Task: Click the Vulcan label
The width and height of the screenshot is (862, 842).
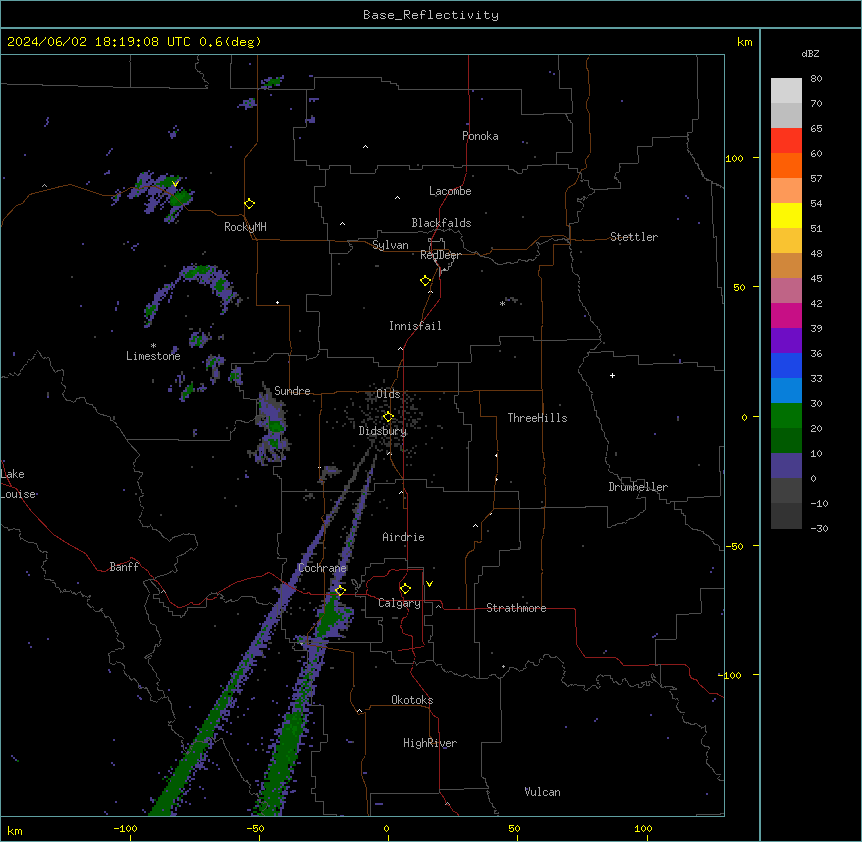Action: click(x=542, y=792)
